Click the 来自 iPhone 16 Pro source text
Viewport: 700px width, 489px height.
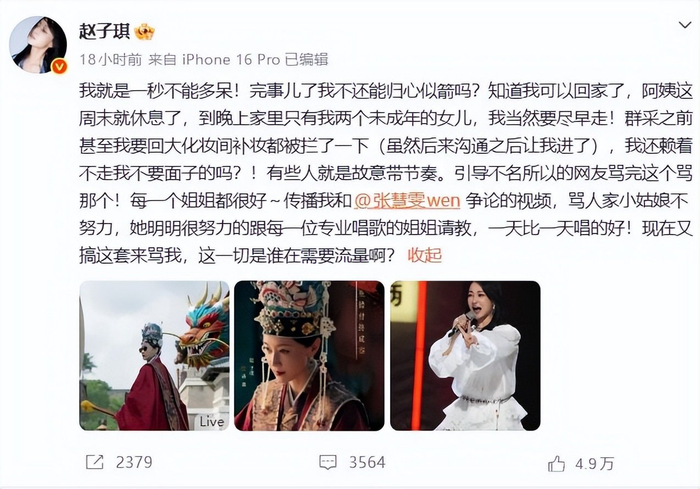(x=214, y=59)
